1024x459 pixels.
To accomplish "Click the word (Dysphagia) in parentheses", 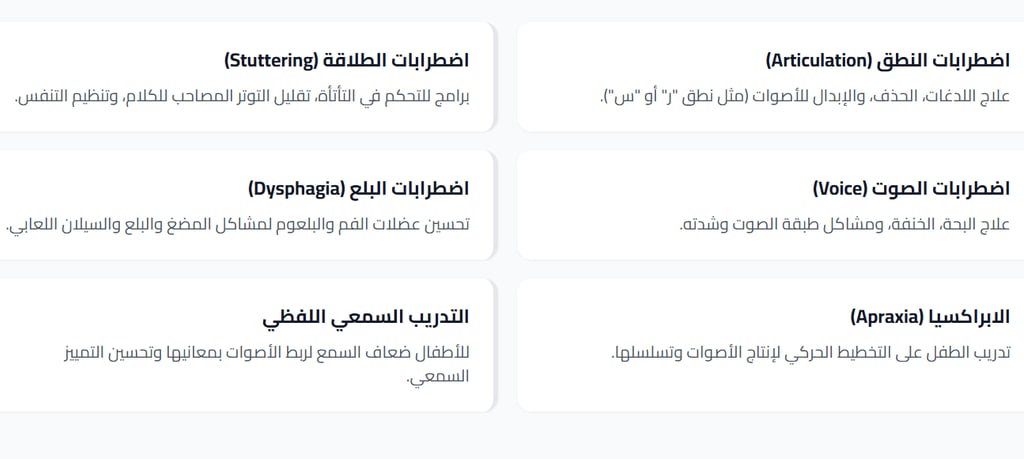I will pyautogui.click(x=296, y=189).
